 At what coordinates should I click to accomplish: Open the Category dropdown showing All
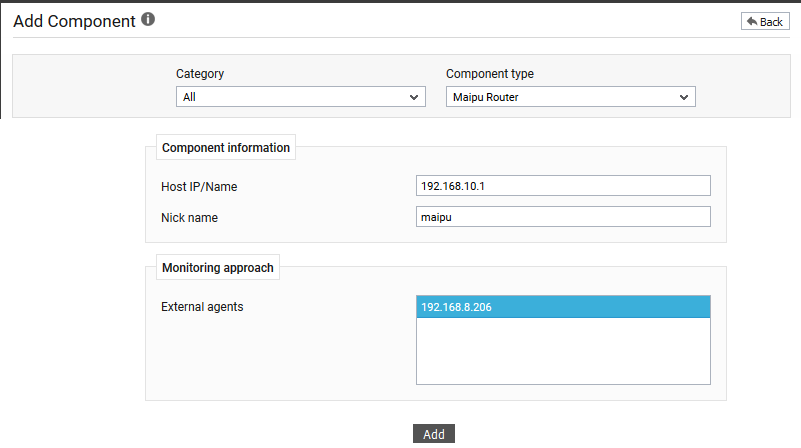301,97
